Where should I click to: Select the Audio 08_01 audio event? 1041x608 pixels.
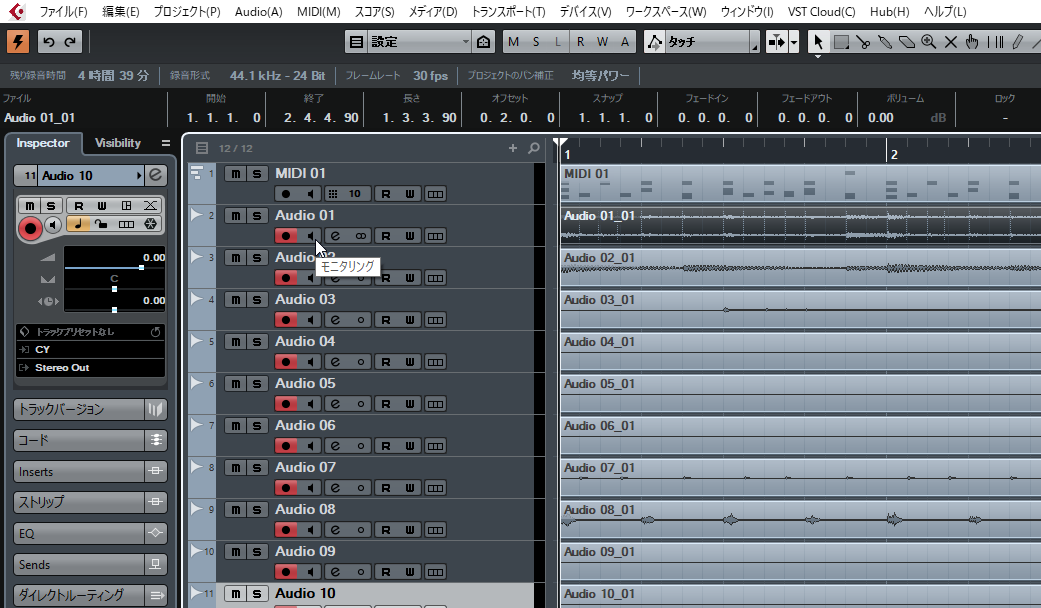(801, 520)
